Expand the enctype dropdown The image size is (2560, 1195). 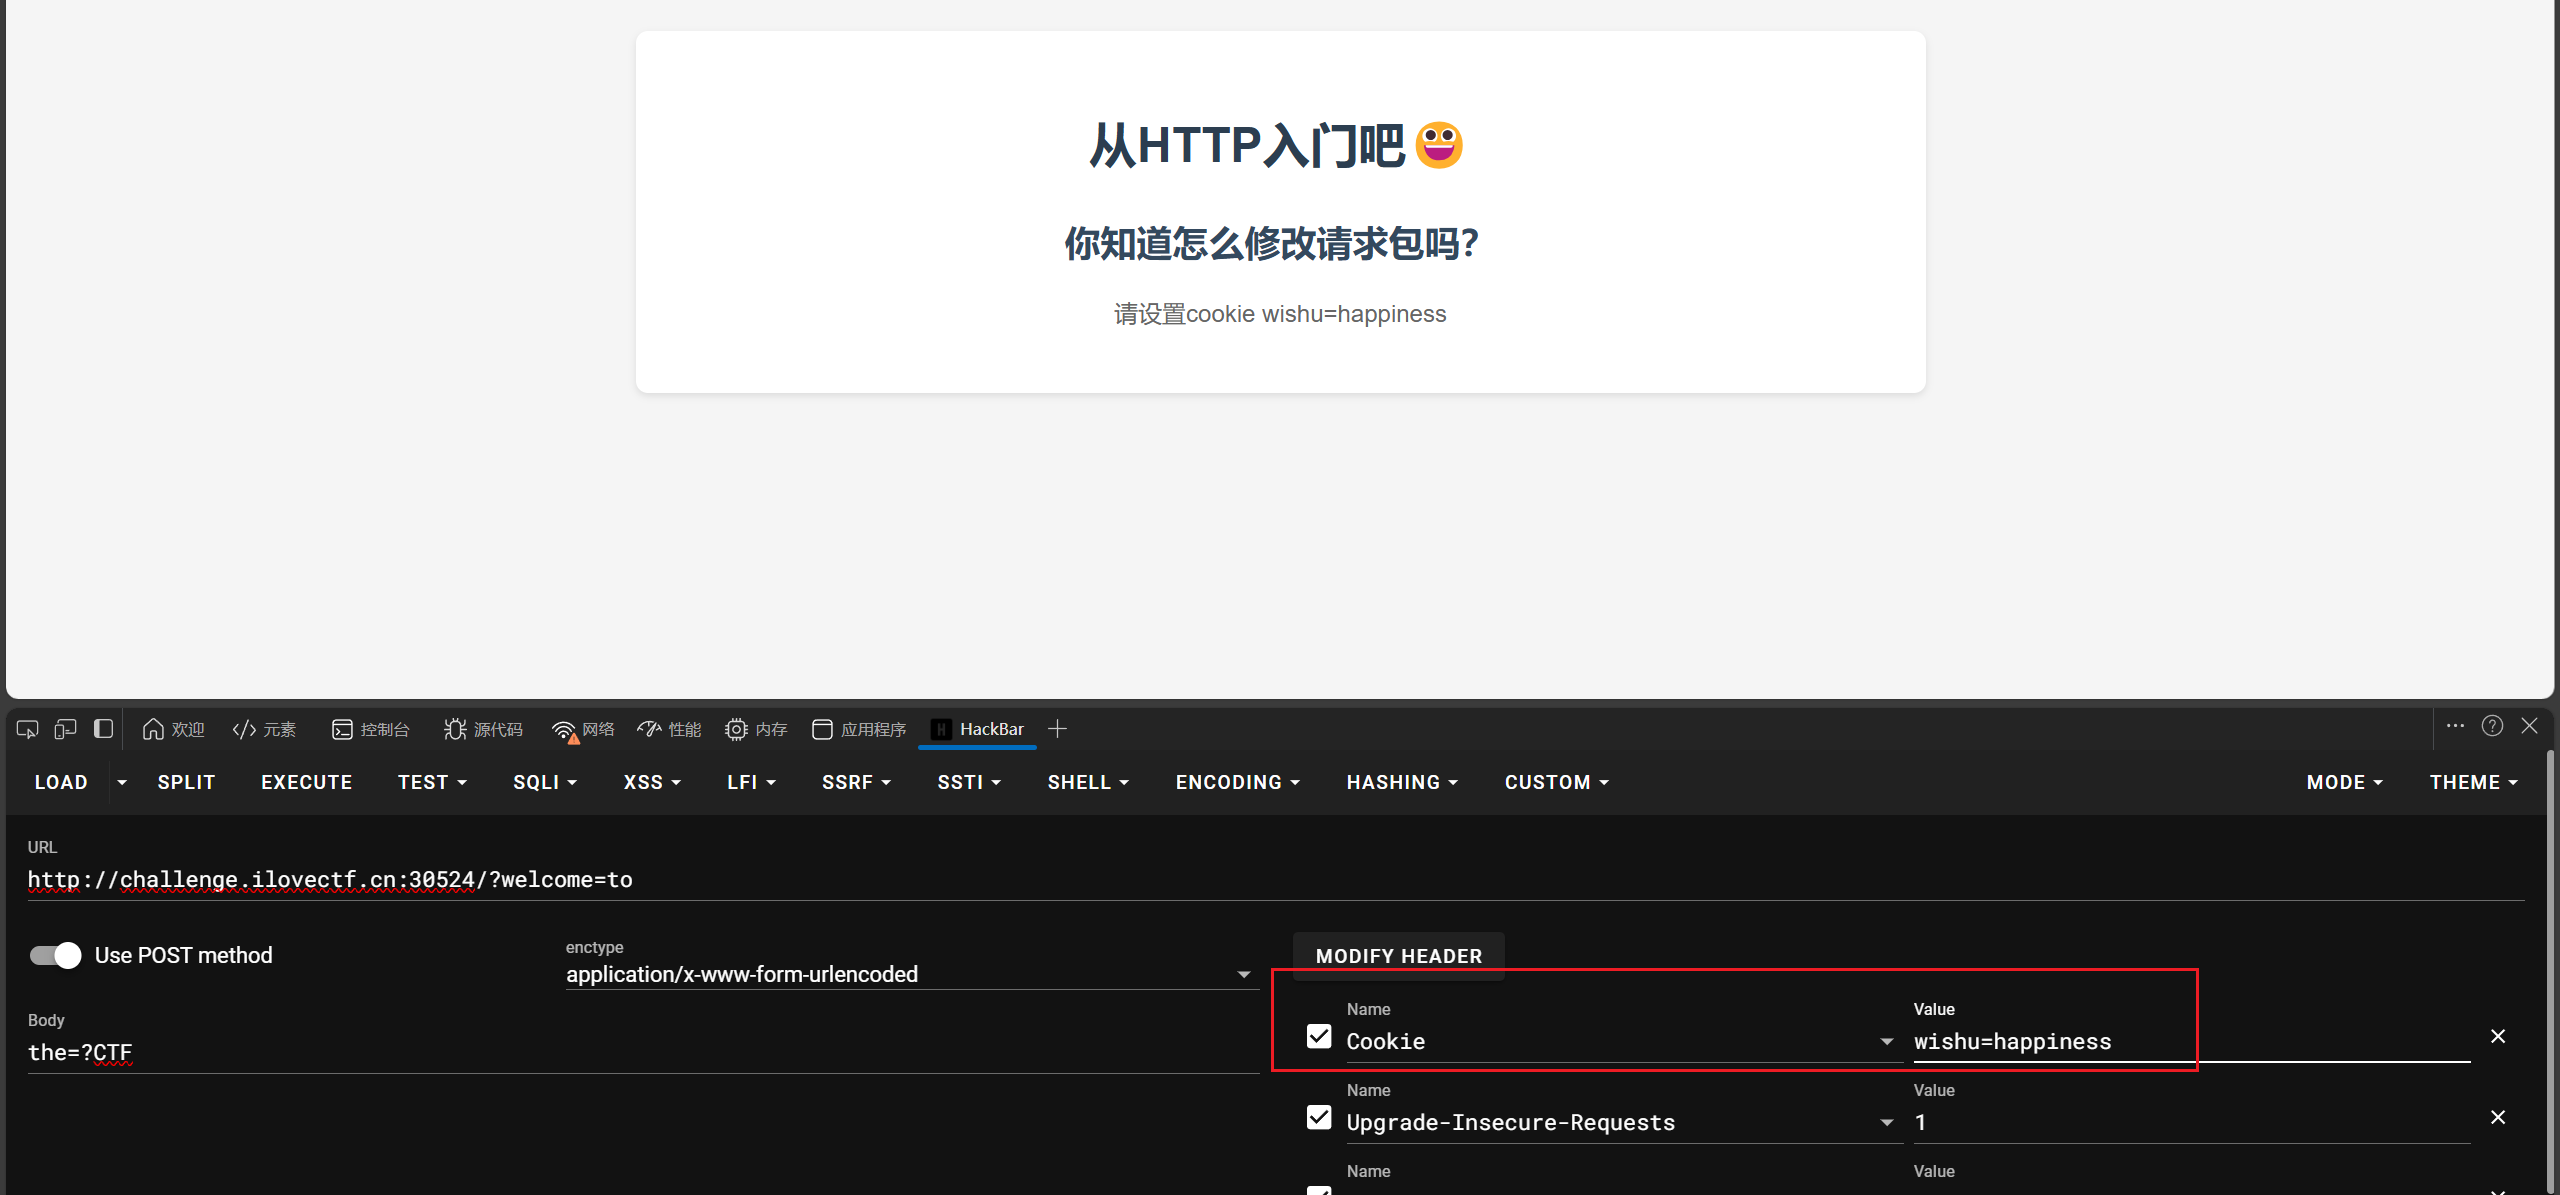(x=1243, y=974)
